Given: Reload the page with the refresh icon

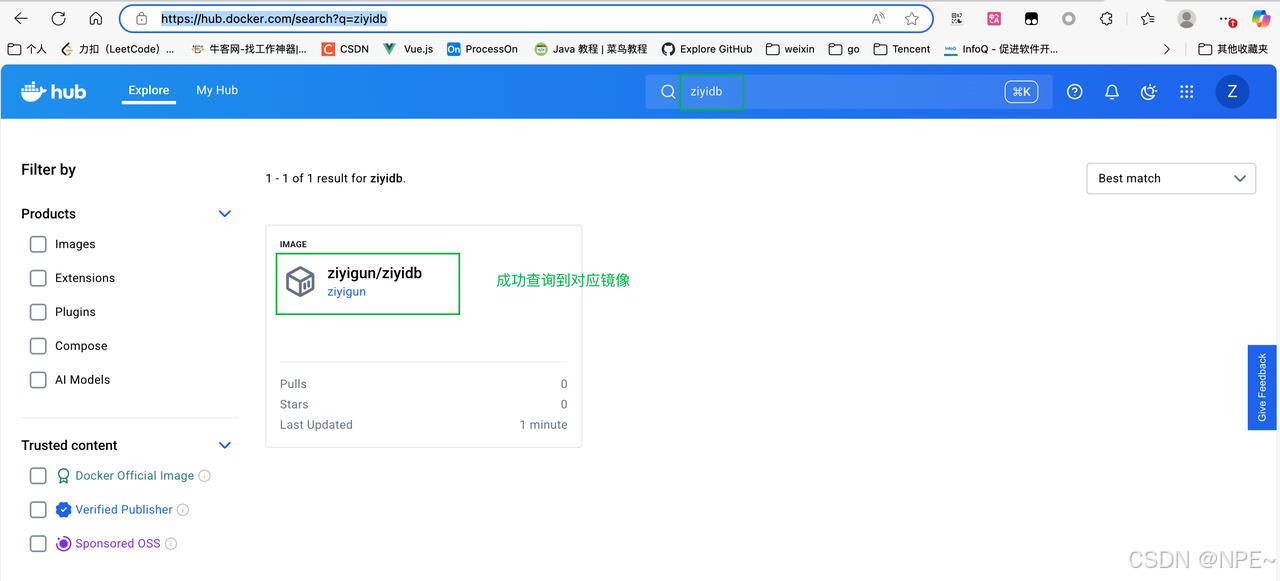Looking at the screenshot, I should tap(58, 18).
